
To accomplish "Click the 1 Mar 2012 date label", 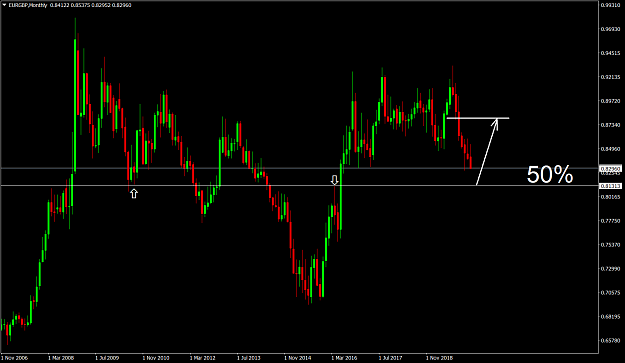I will 202,358.
